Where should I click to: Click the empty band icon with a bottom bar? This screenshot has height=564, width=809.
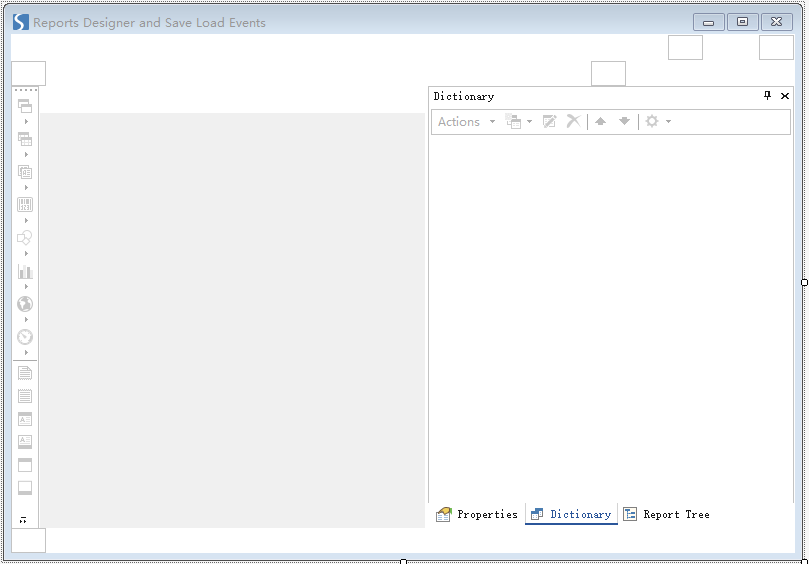pyautogui.click(x=25, y=488)
